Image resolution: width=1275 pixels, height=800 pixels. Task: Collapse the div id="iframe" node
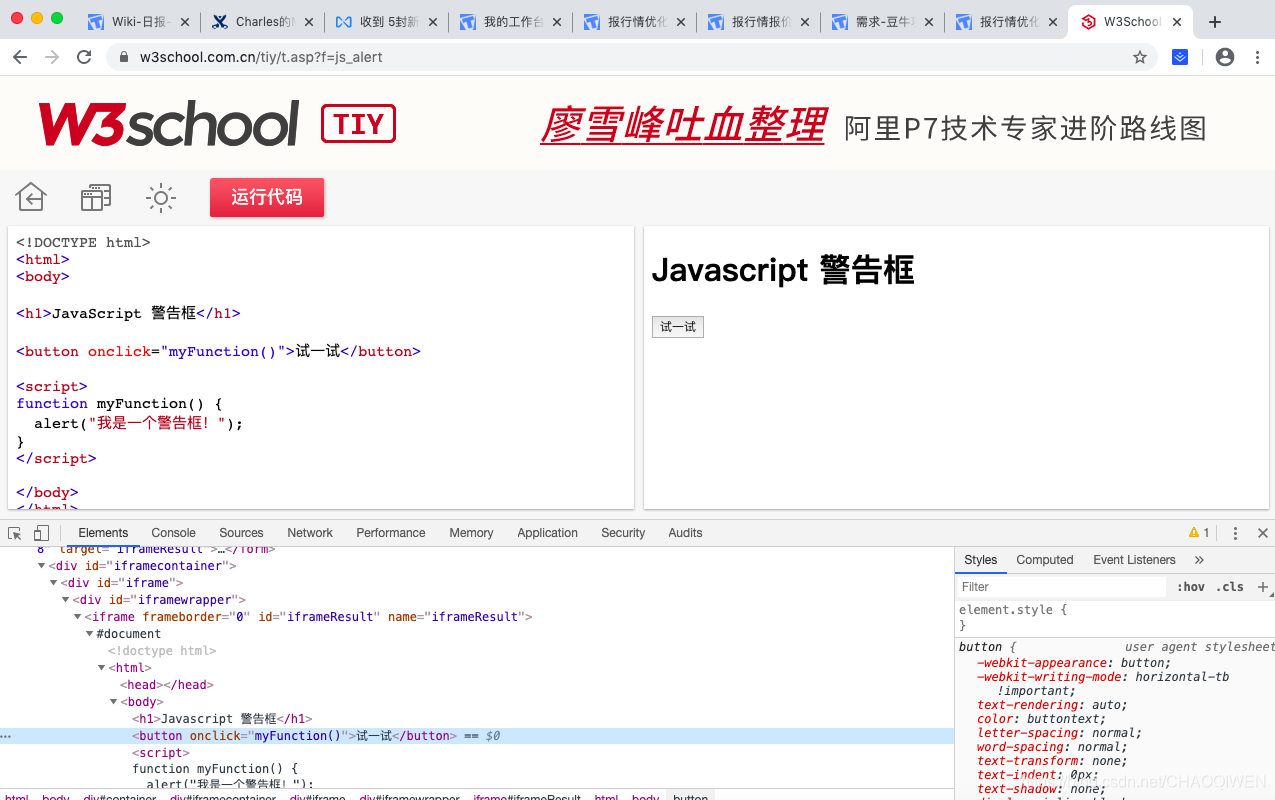[55, 583]
